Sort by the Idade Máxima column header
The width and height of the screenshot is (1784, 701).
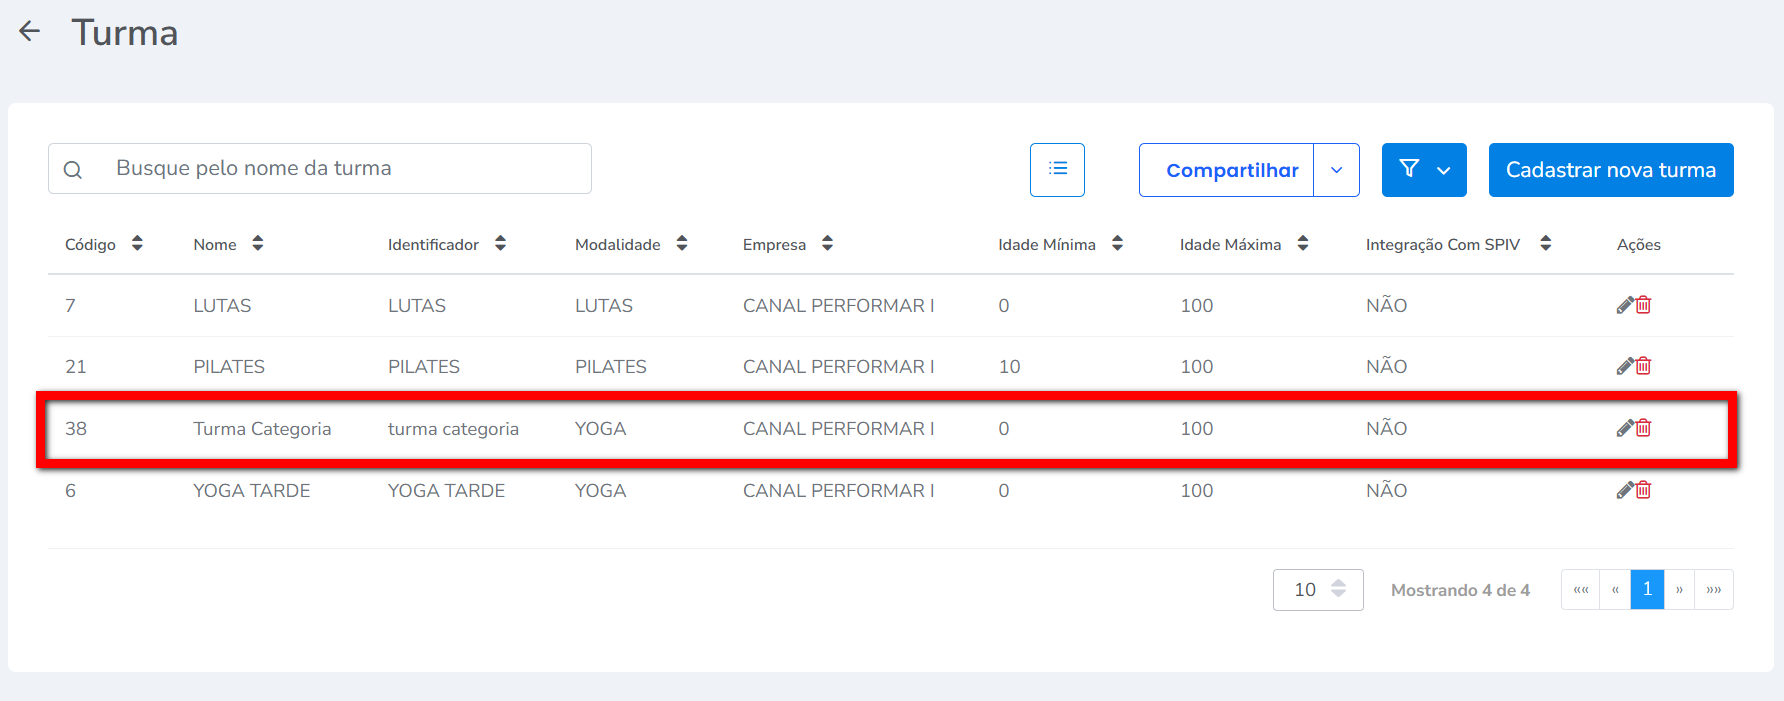[x=1303, y=244]
